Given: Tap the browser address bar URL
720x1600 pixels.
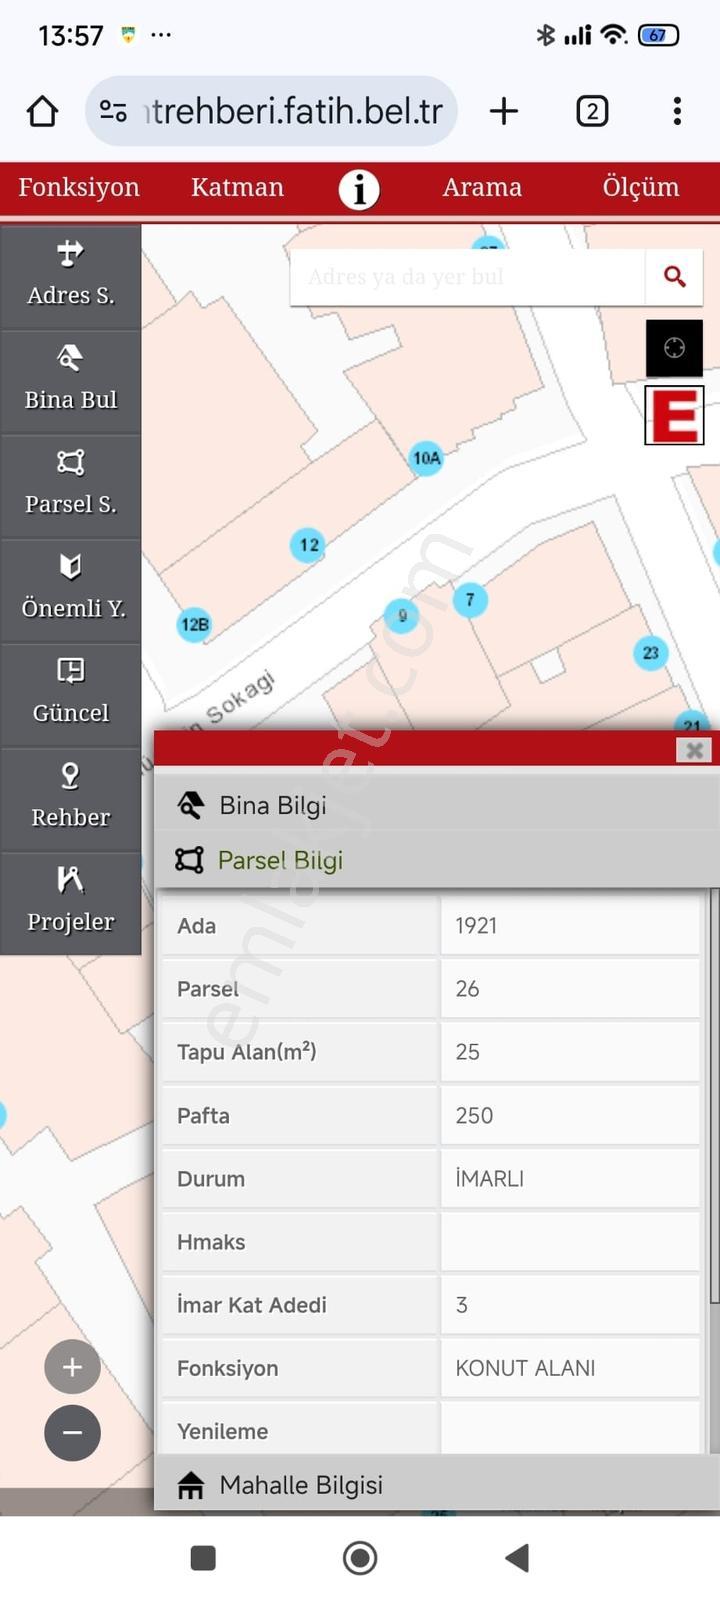Looking at the screenshot, I should pyautogui.click(x=294, y=111).
